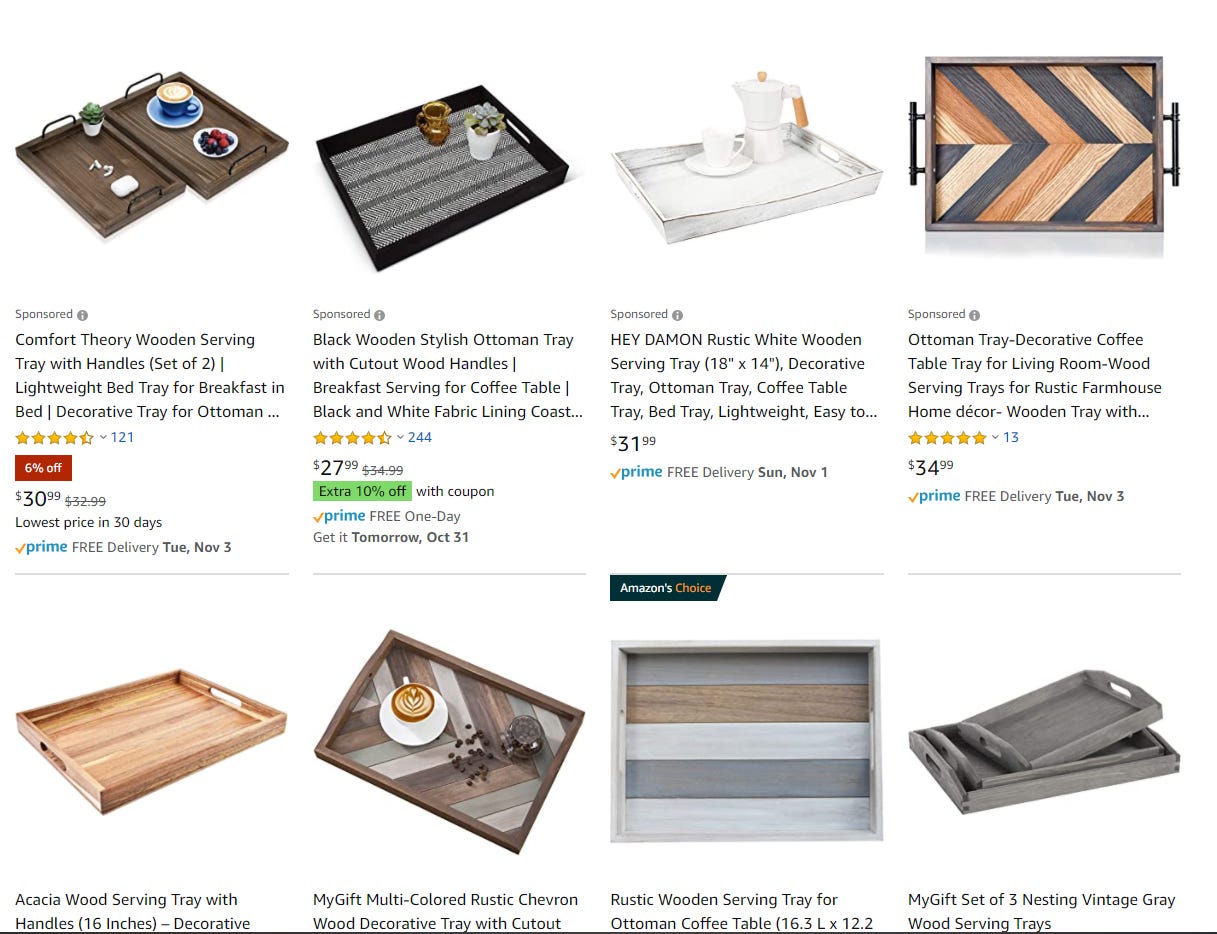Click the Sponsored info icon on Comfort Theory tray

point(82,315)
